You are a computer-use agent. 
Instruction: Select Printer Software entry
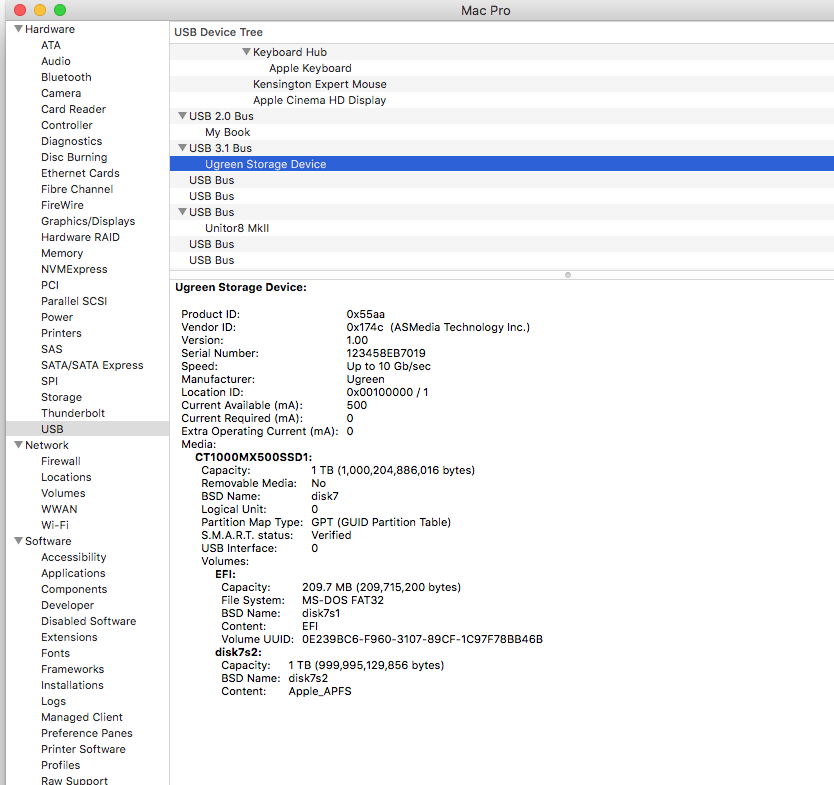click(84, 749)
